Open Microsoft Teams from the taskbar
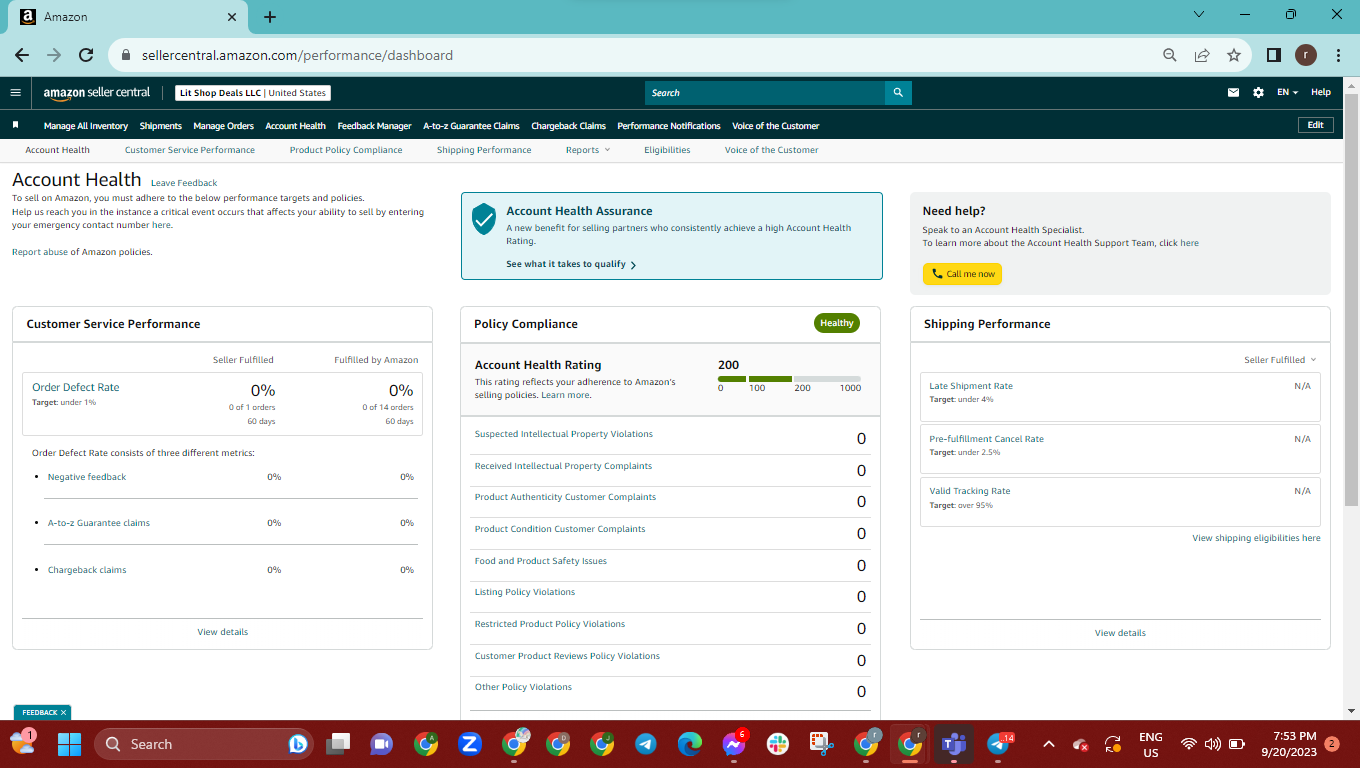This screenshot has width=1360, height=768. (x=954, y=744)
